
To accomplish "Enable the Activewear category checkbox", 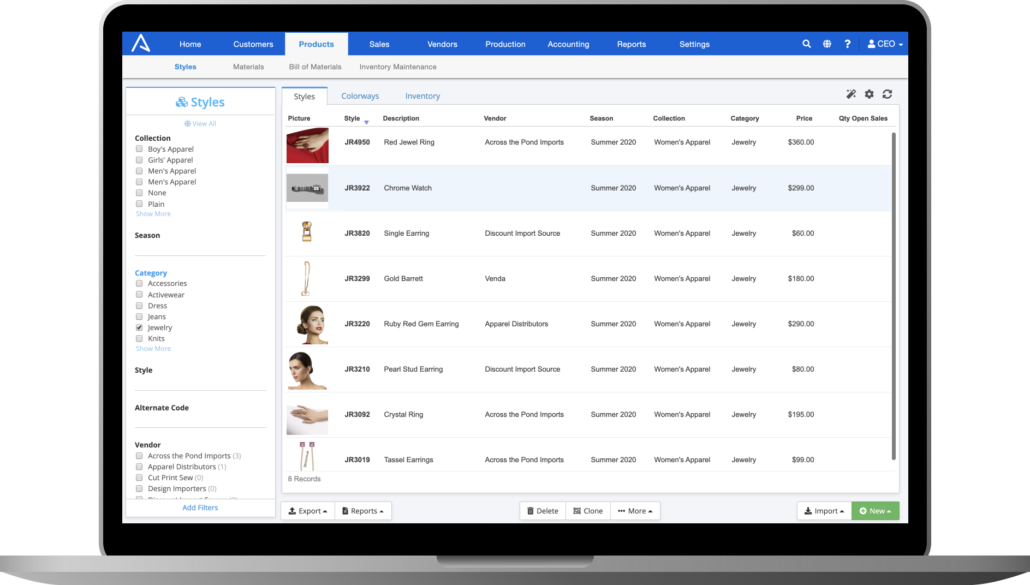I will click(139, 295).
